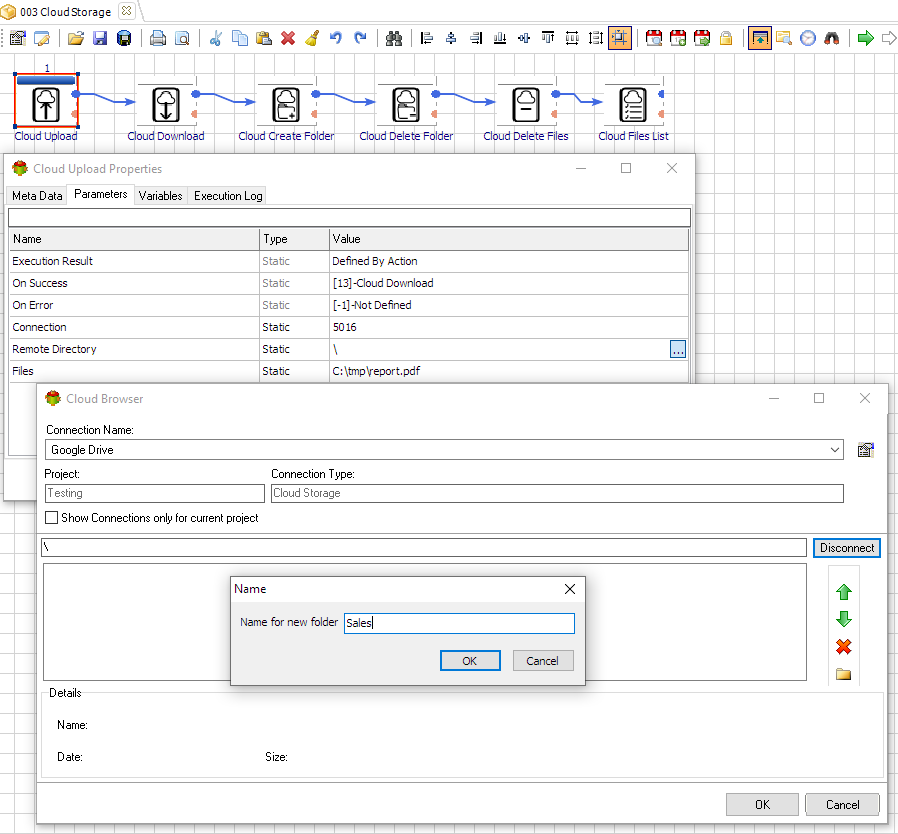Undo the last action in toolbar
The width and height of the screenshot is (898, 834).
[336, 38]
